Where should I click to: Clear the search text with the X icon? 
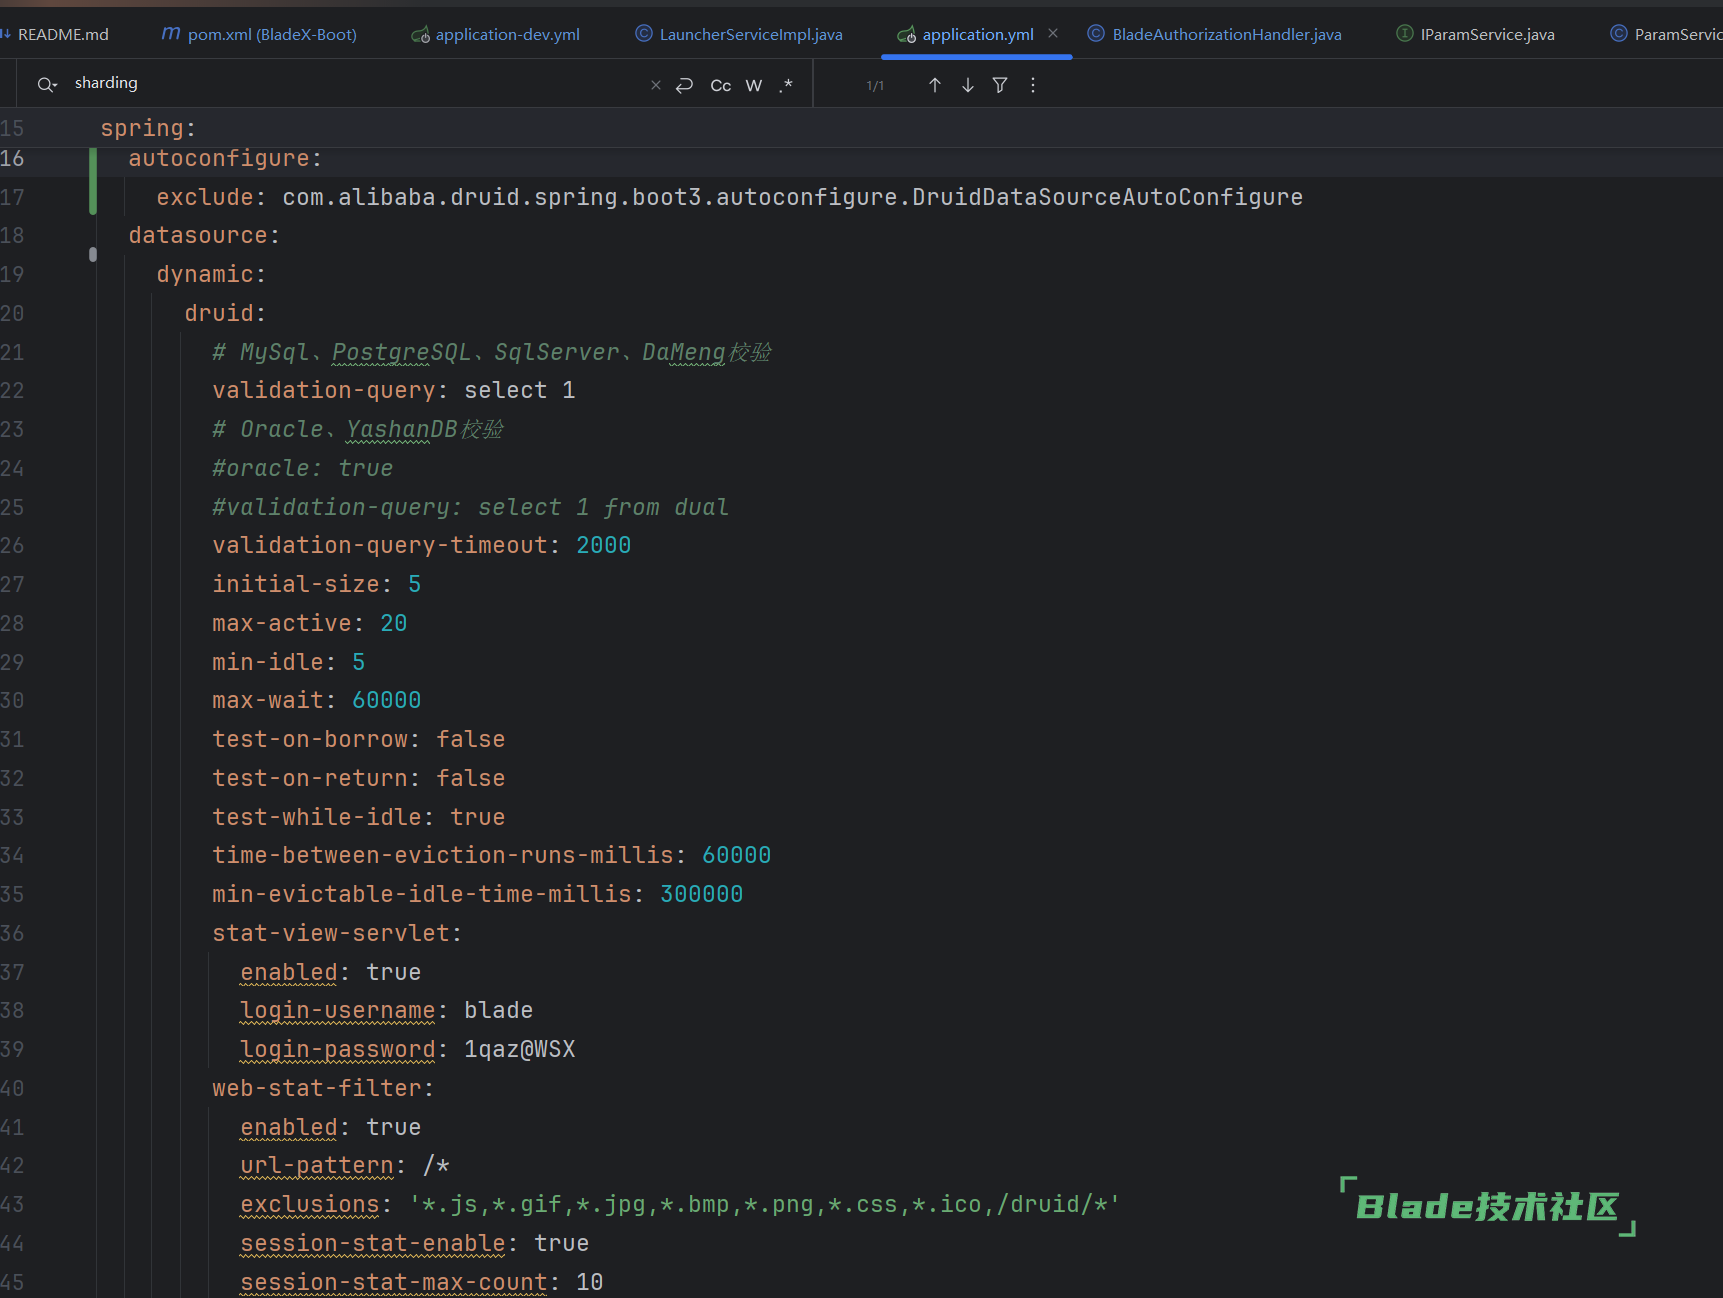pyautogui.click(x=656, y=85)
